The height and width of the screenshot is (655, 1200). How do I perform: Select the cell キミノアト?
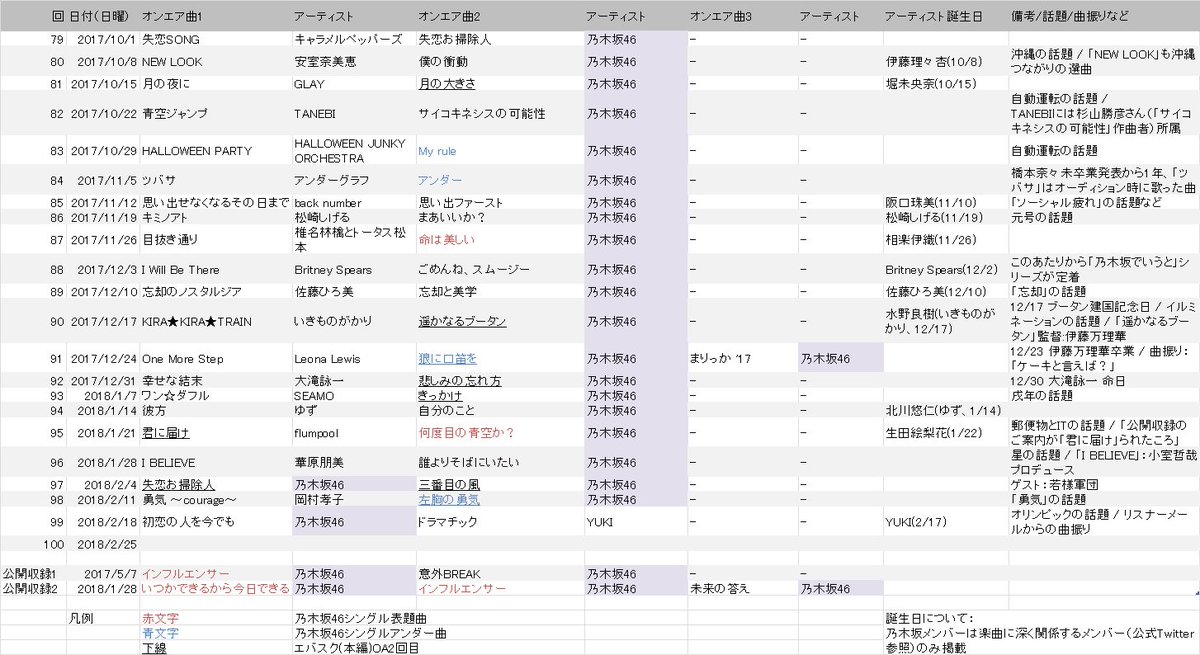click(167, 216)
